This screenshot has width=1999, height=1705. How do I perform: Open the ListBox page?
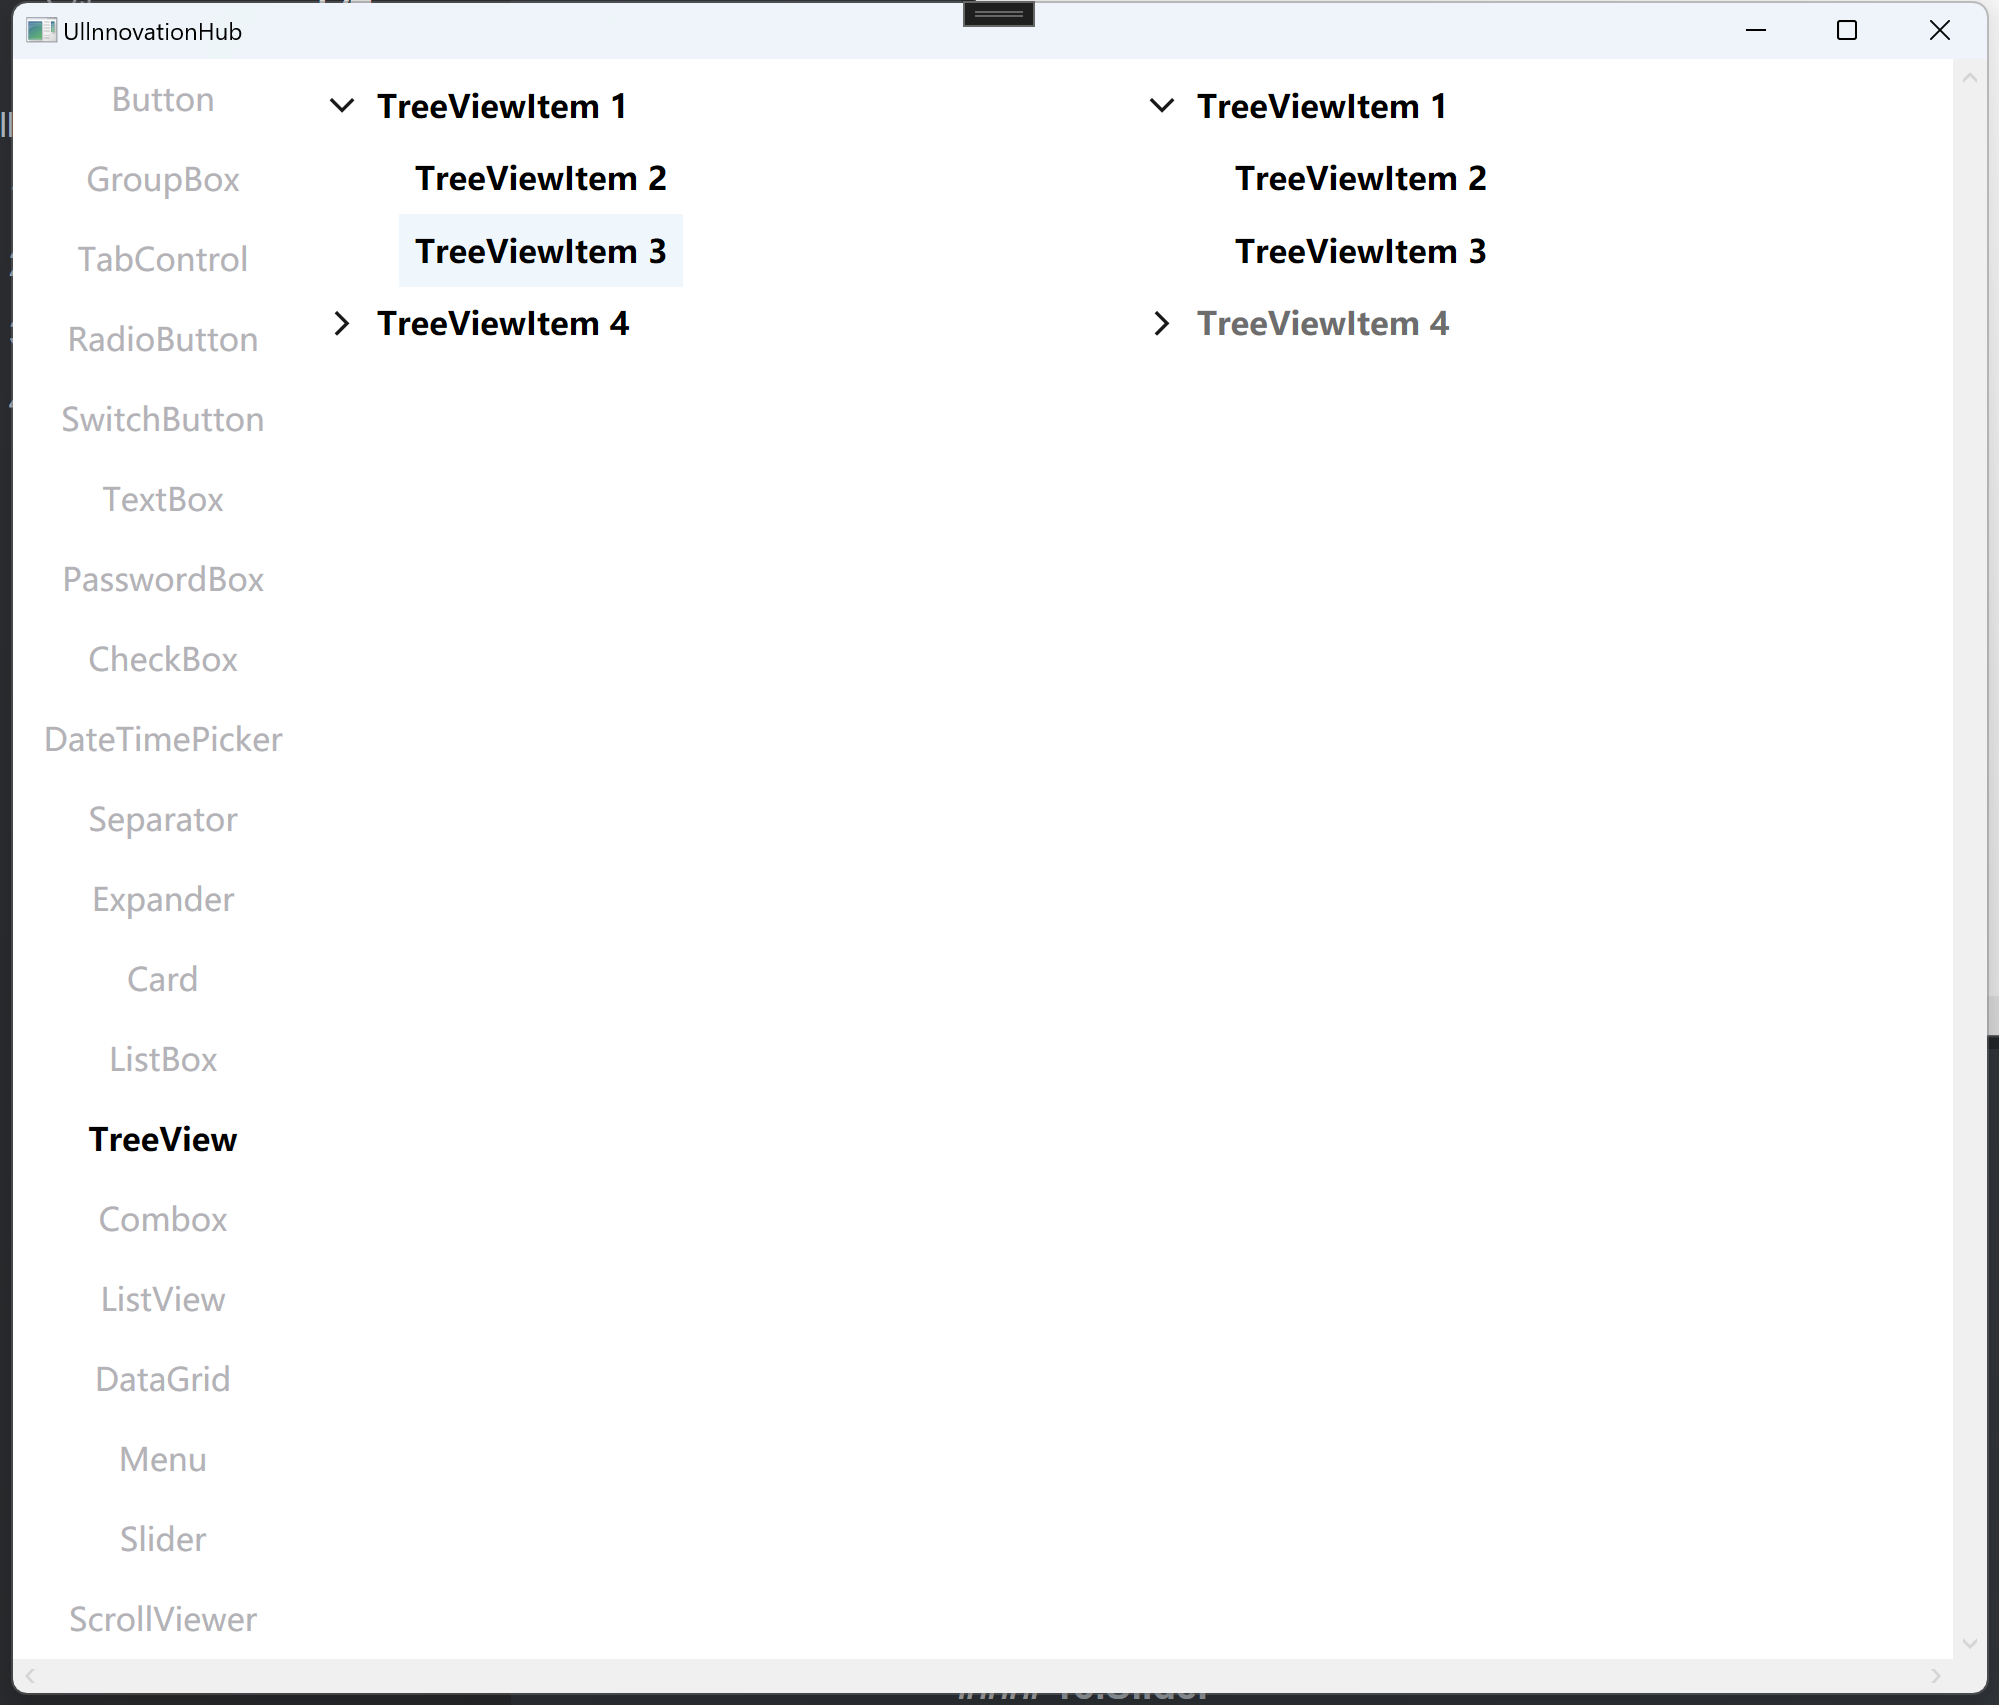[163, 1059]
